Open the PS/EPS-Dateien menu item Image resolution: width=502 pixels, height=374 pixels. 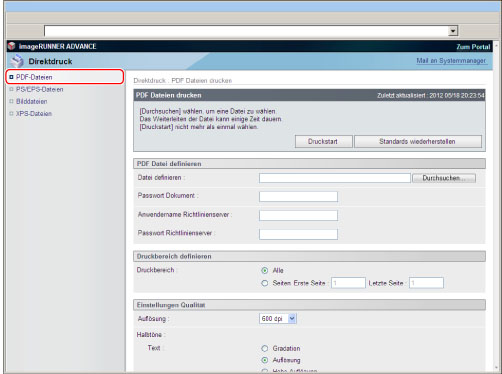coord(40,89)
